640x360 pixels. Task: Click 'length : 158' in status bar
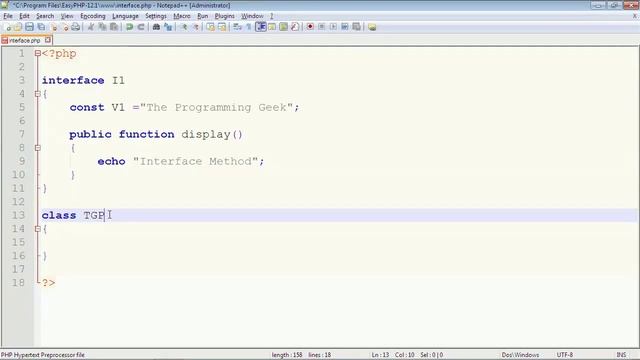pyautogui.click(x=287, y=355)
